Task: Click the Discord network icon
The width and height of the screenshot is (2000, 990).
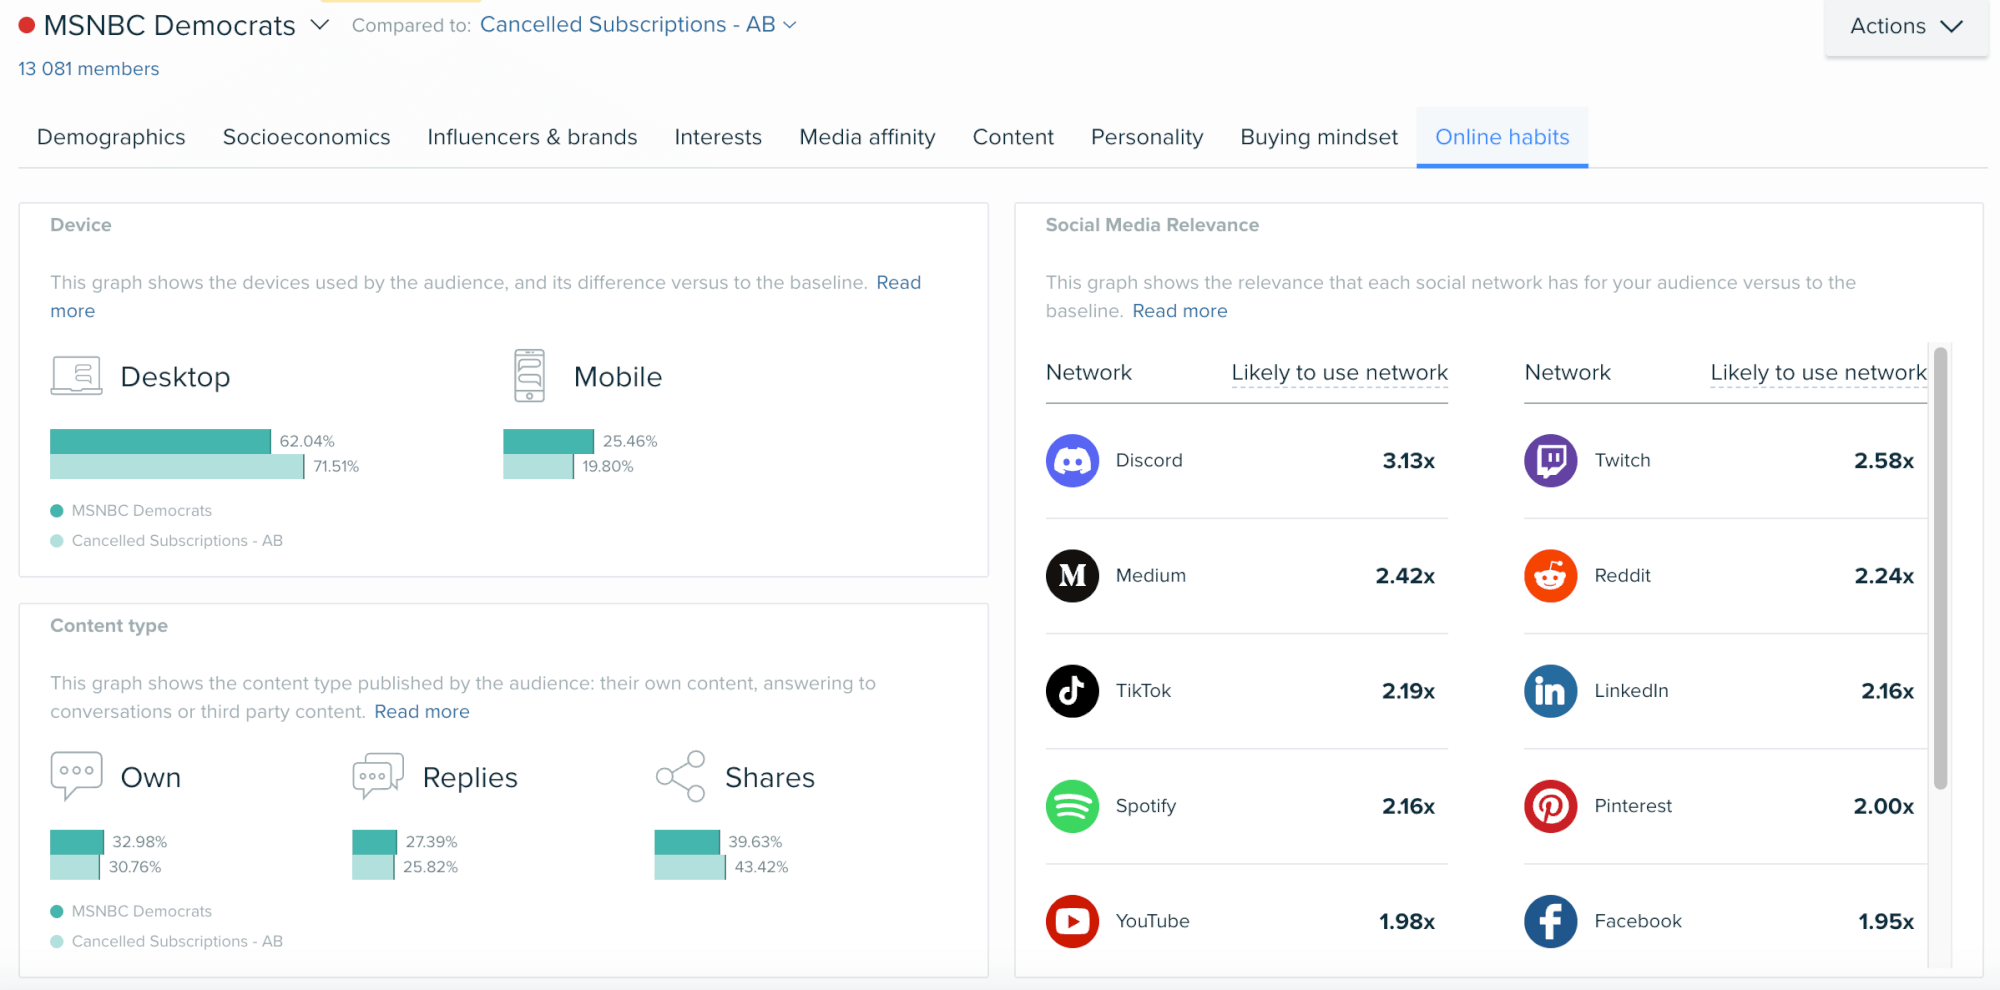Action: pyautogui.click(x=1072, y=461)
